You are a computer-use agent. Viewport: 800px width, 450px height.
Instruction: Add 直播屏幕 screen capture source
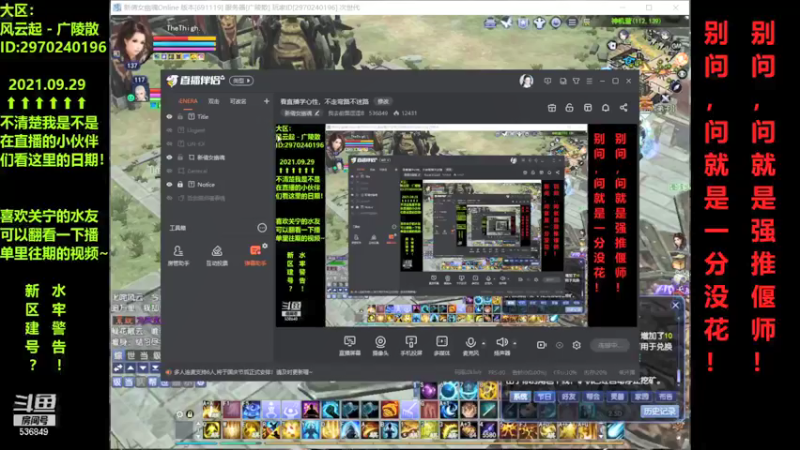(x=350, y=345)
